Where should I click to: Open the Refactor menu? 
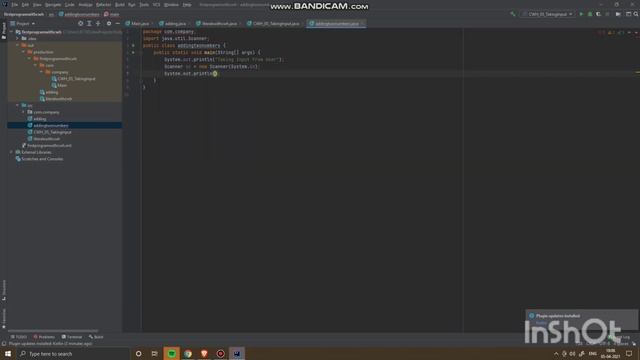(x=103, y=5)
